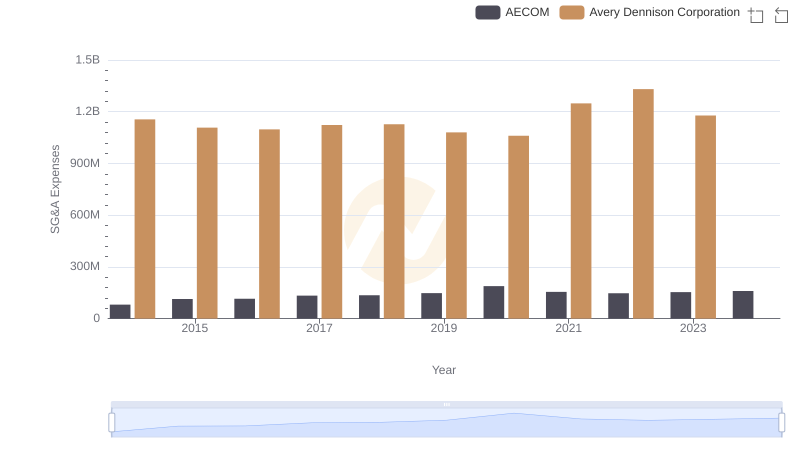
Task: Click the 2021 x-axis label
Action: click(x=568, y=328)
